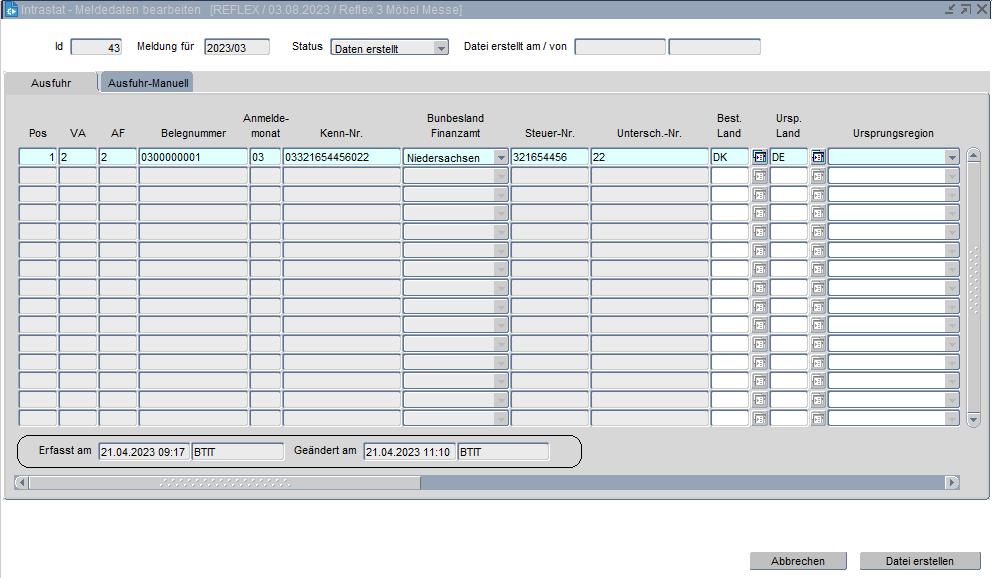Click the Belegnummer field with 0300000001

[193, 157]
